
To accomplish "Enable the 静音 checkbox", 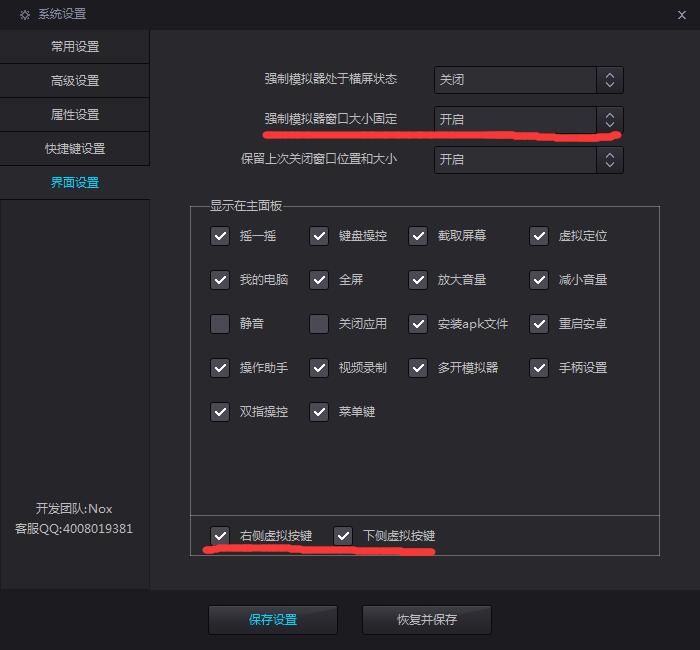I will [x=220, y=324].
